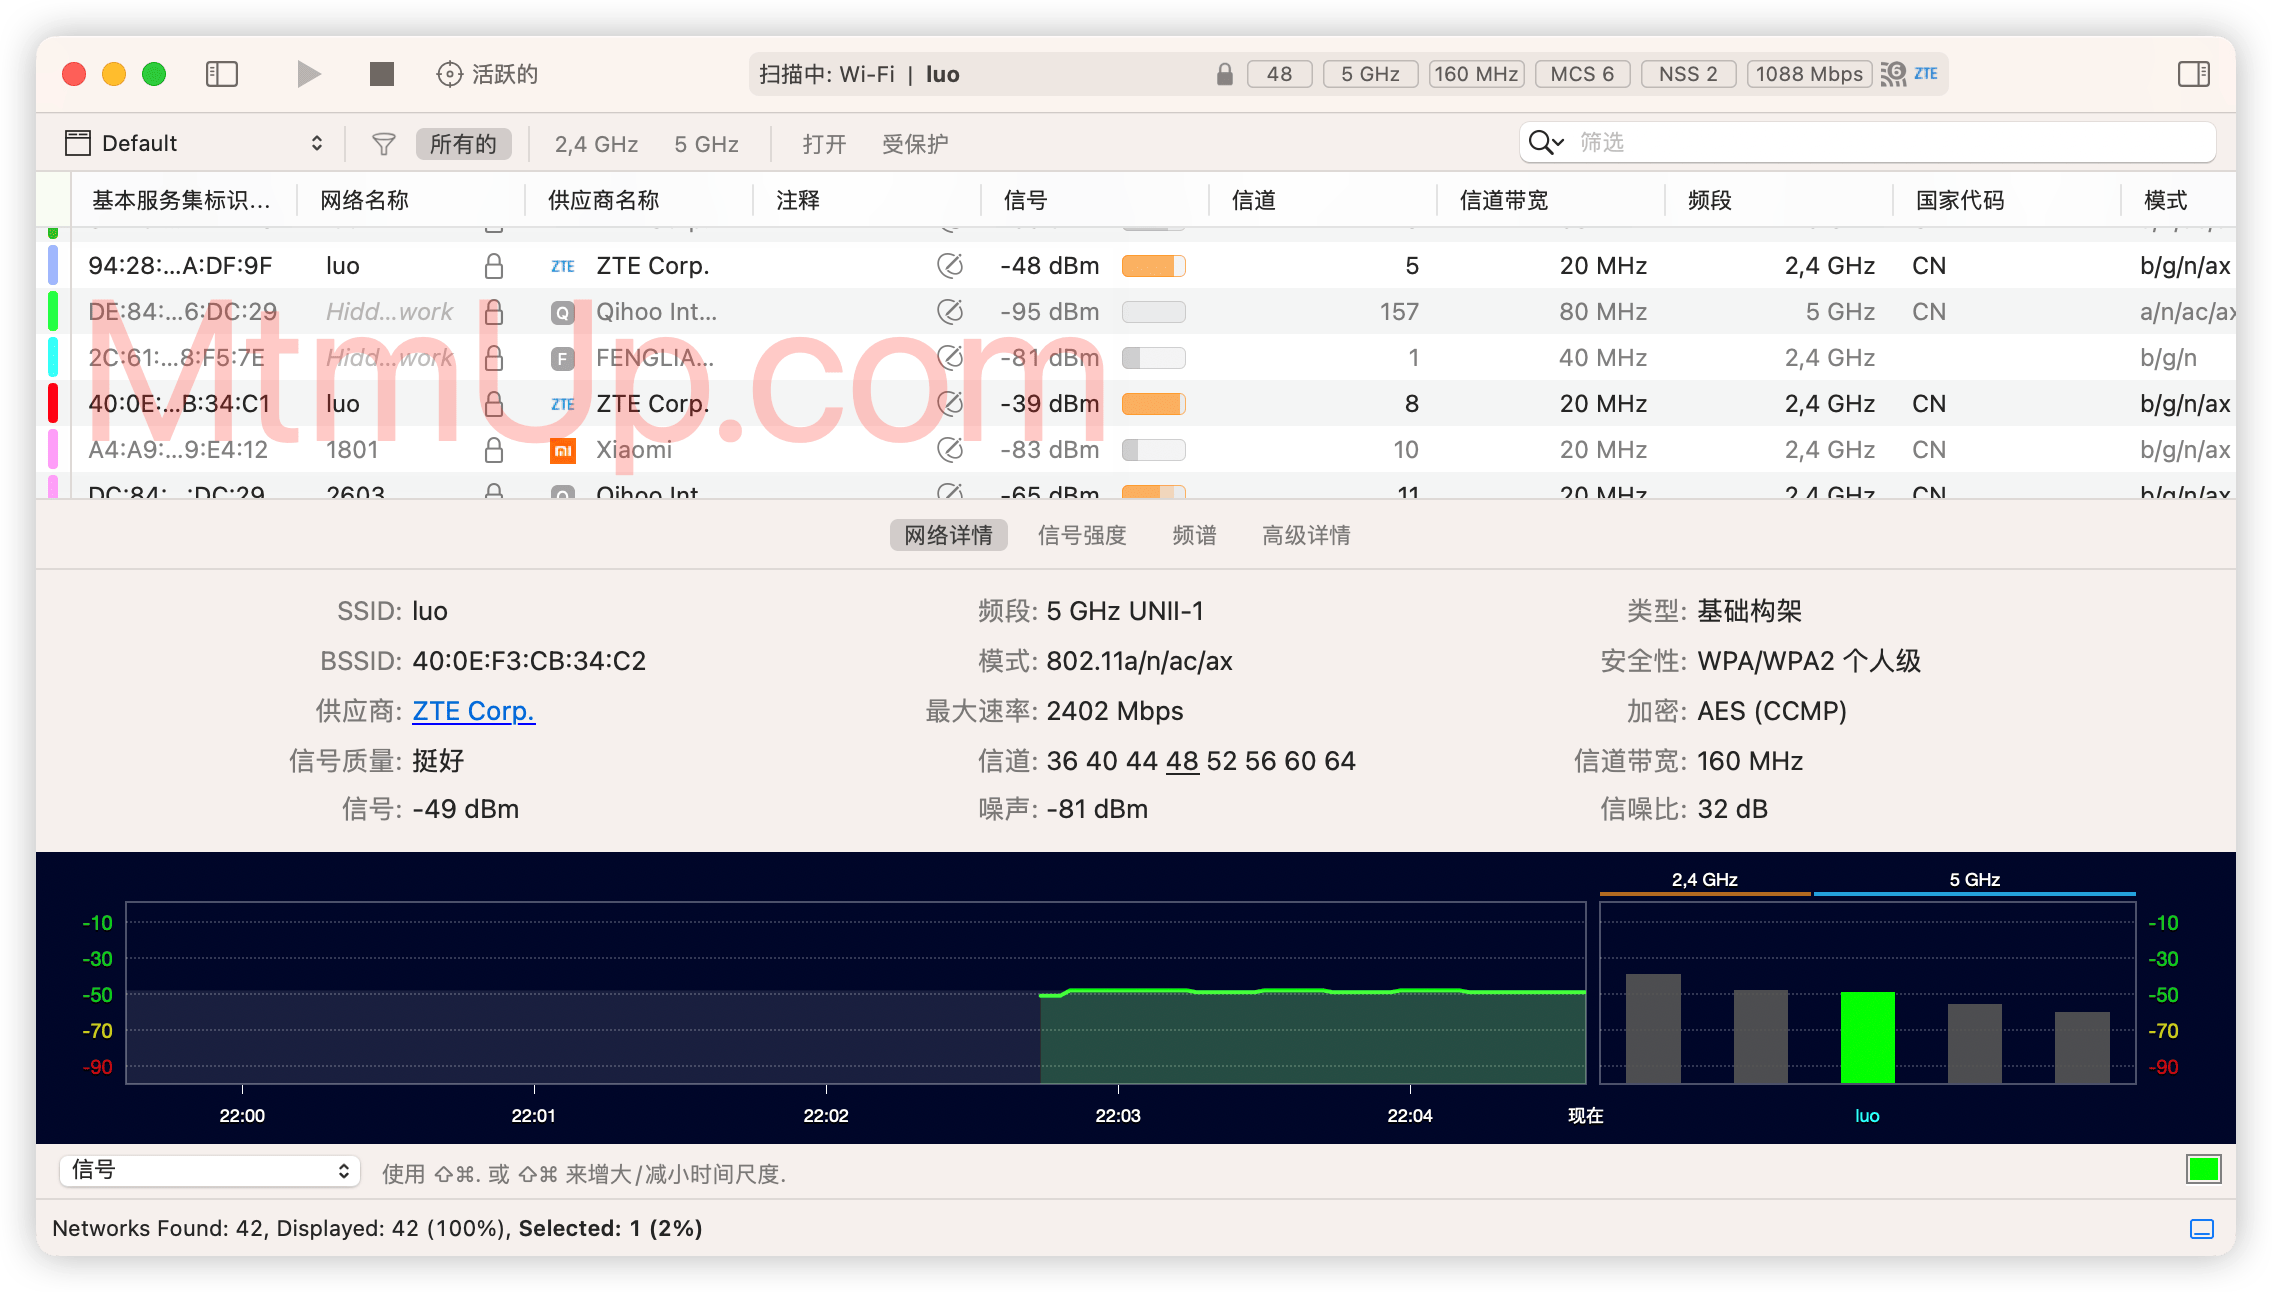Enable the 受保护 protected networks filter
The width and height of the screenshot is (2272, 1292).
[x=915, y=143]
